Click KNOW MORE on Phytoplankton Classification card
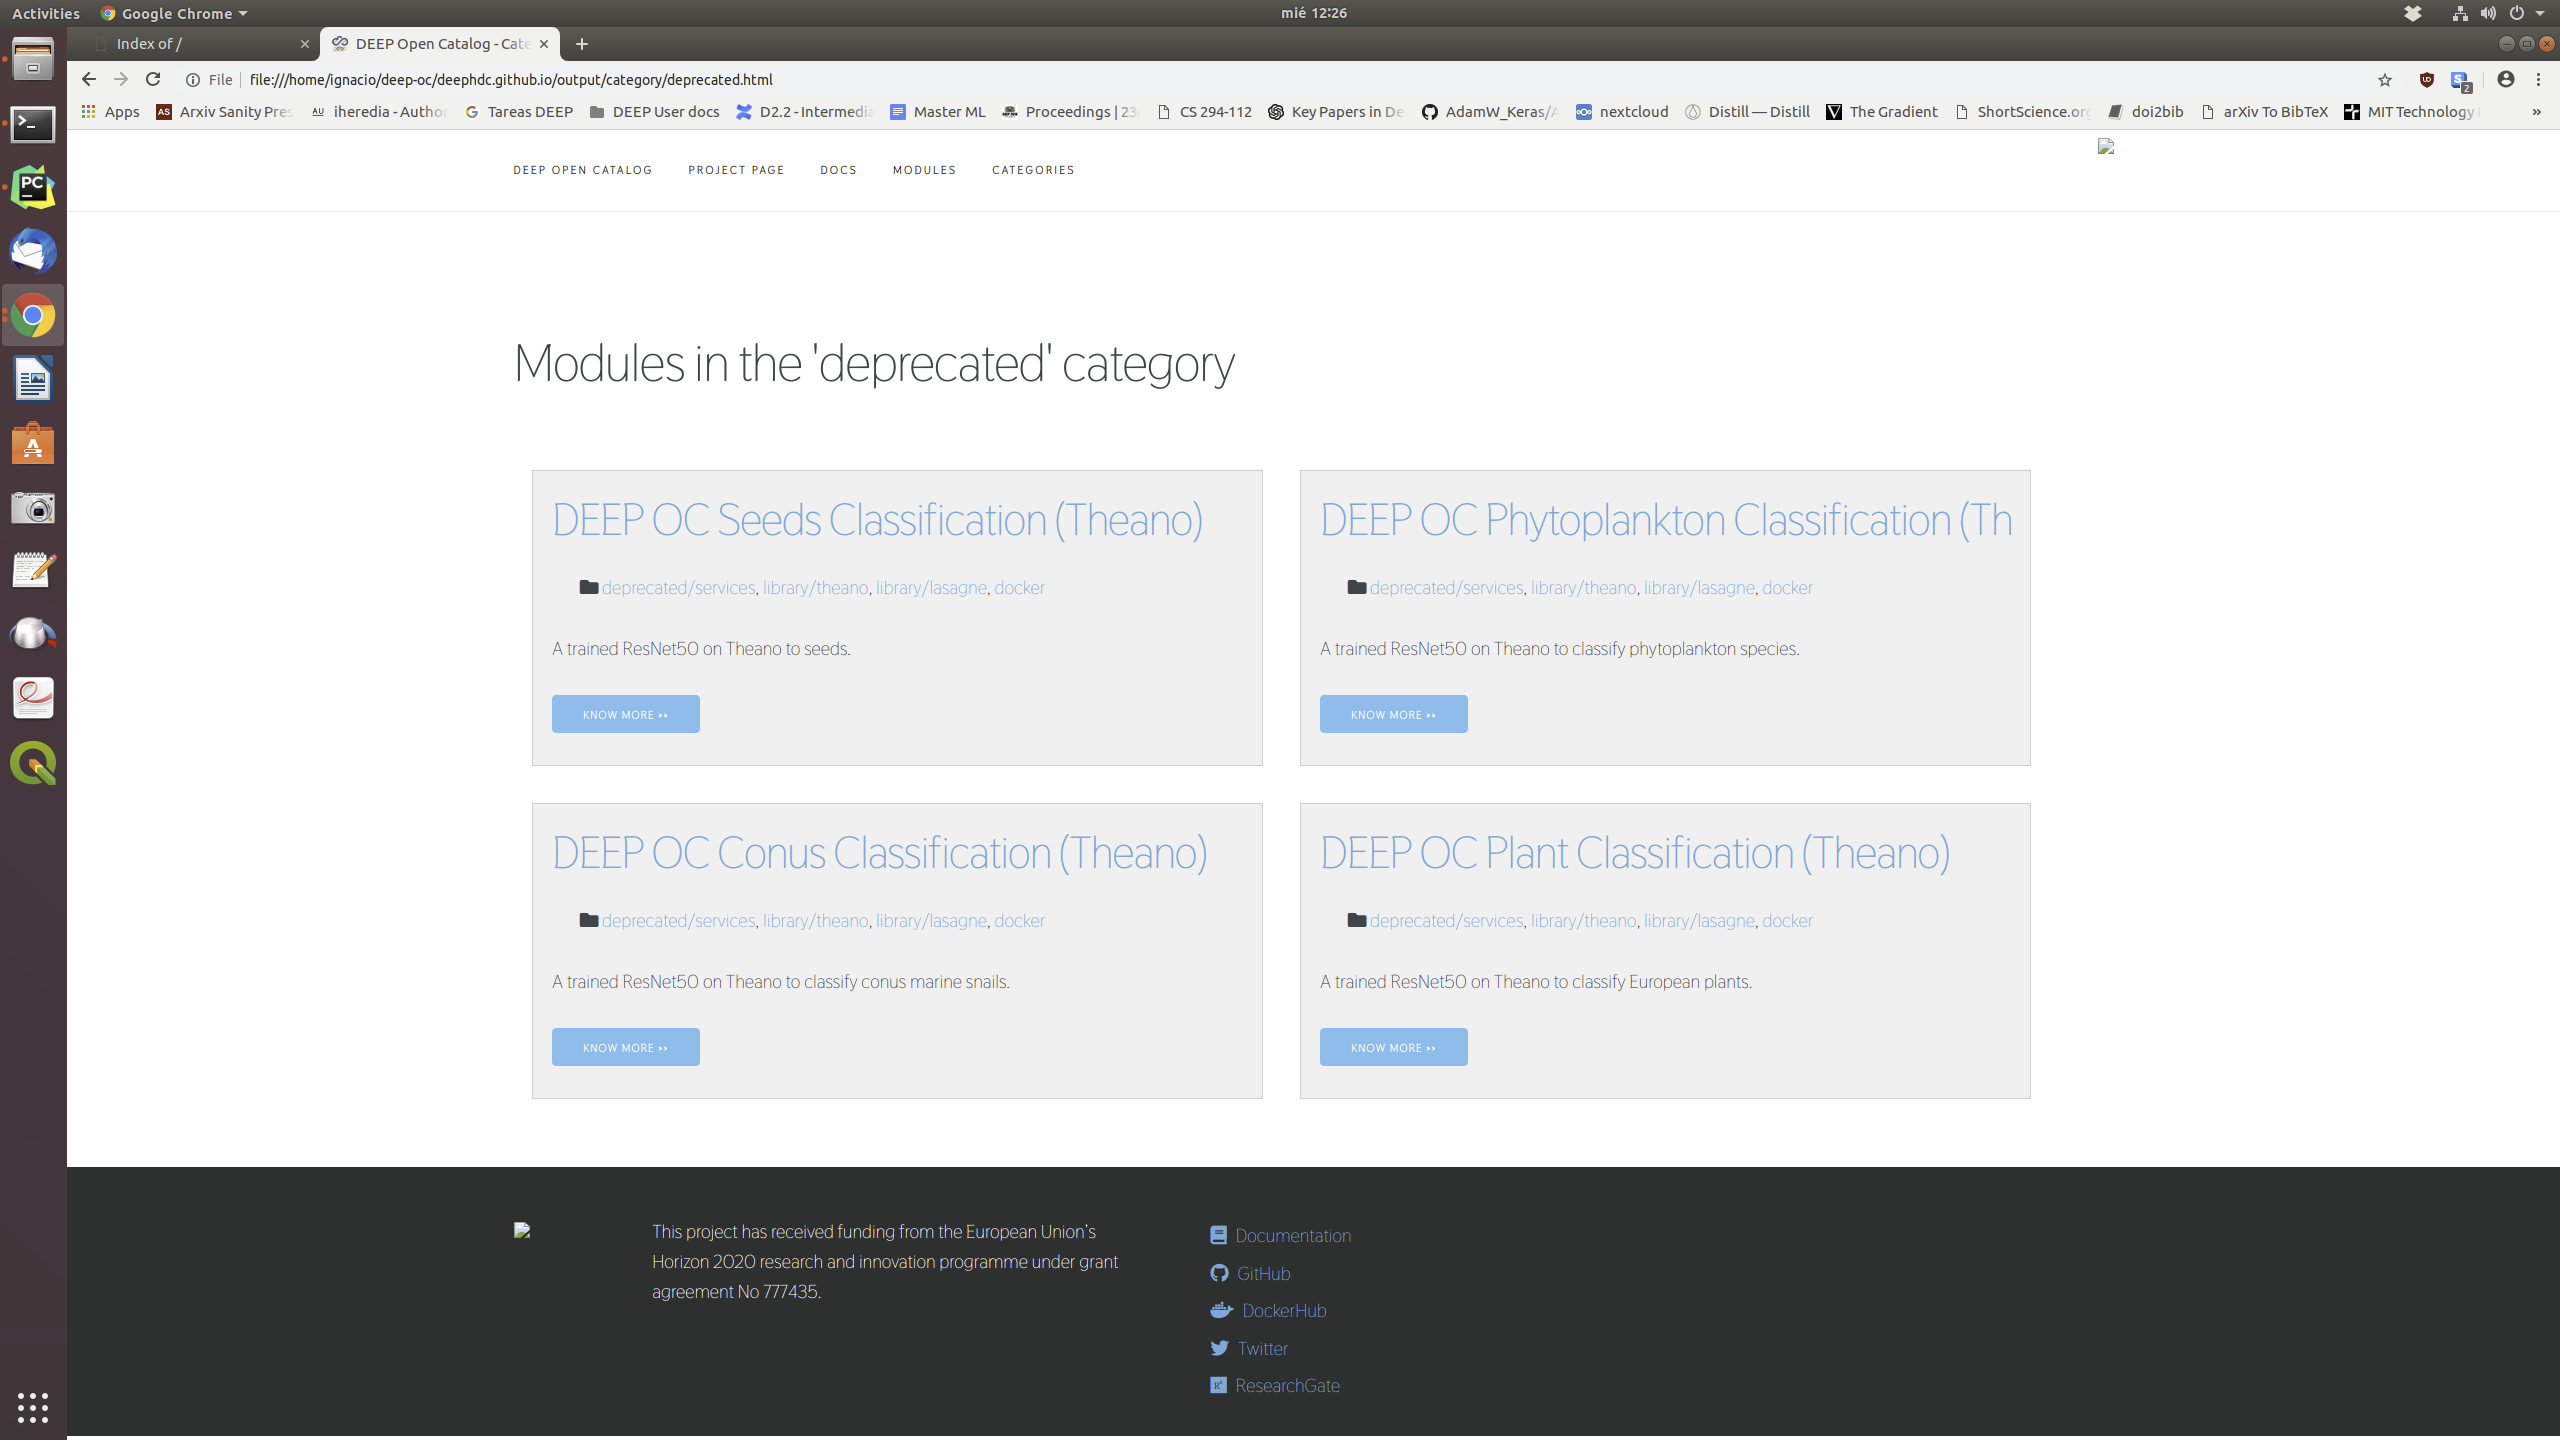This screenshot has height=1440, width=2560. (x=1394, y=714)
